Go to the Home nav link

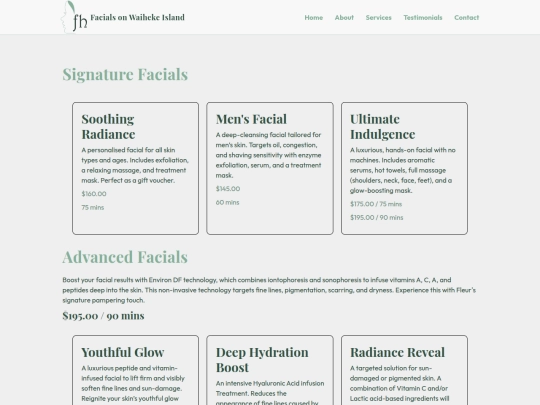pyautogui.click(x=313, y=18)
